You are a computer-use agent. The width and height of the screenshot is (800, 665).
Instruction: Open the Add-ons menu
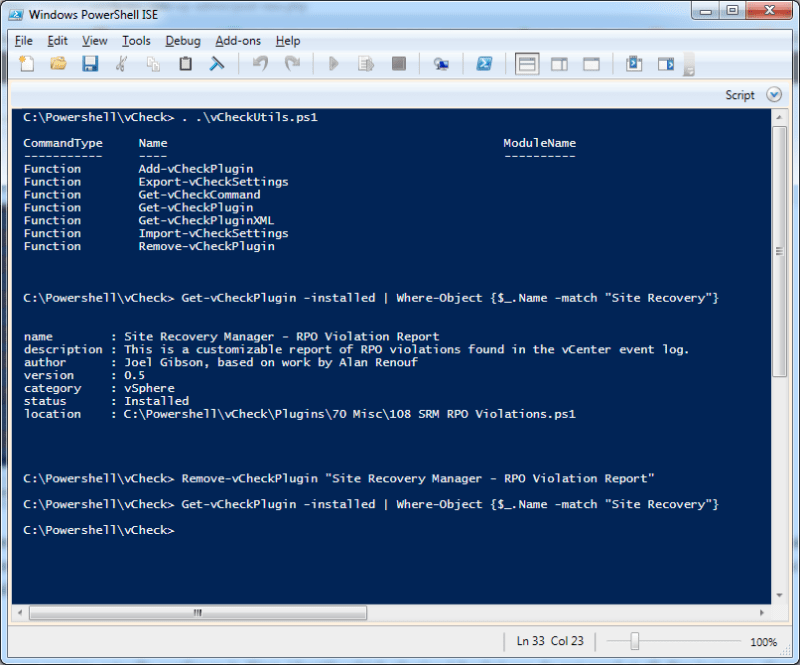[x=238, y=41]
